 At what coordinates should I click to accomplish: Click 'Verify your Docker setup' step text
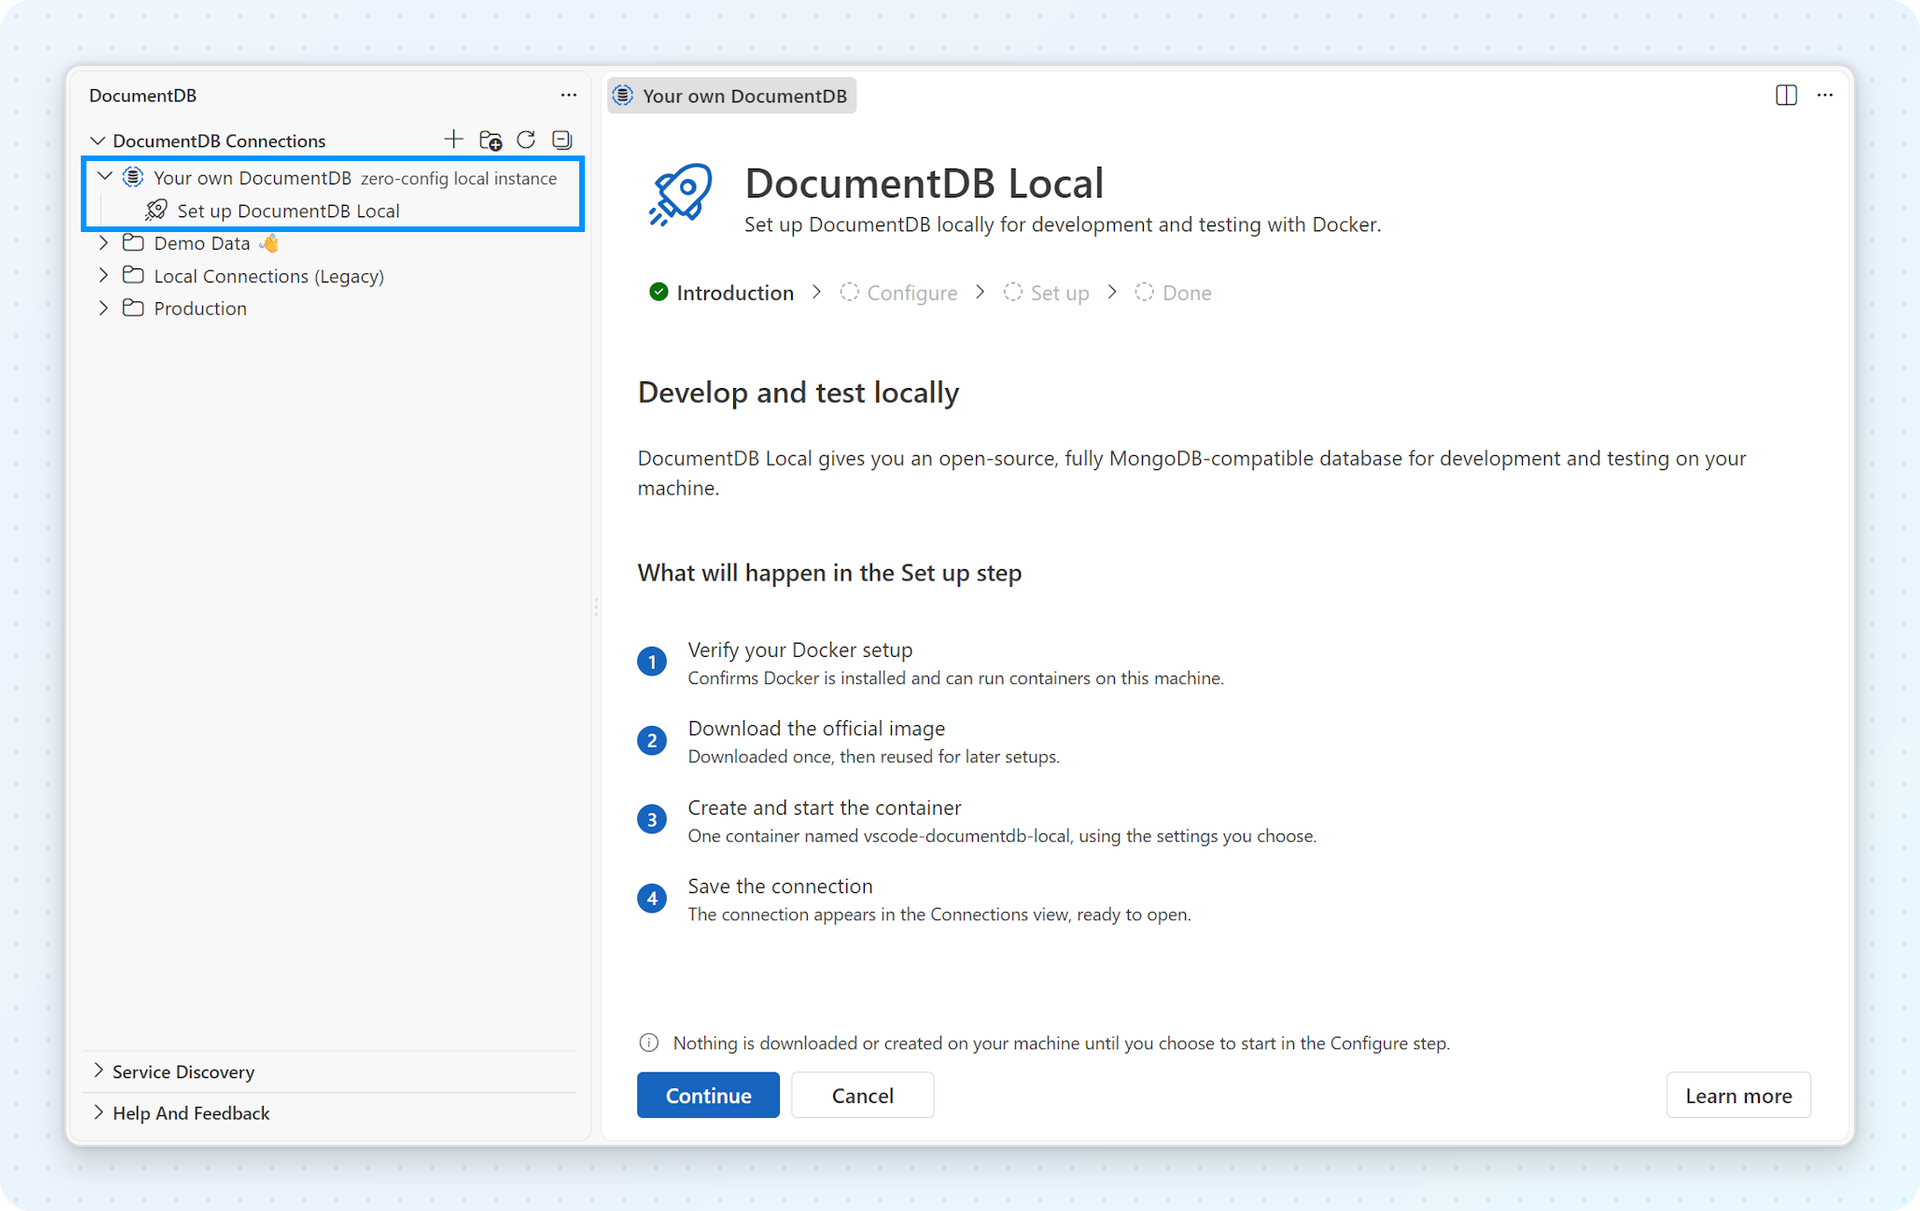coord(800,649)
